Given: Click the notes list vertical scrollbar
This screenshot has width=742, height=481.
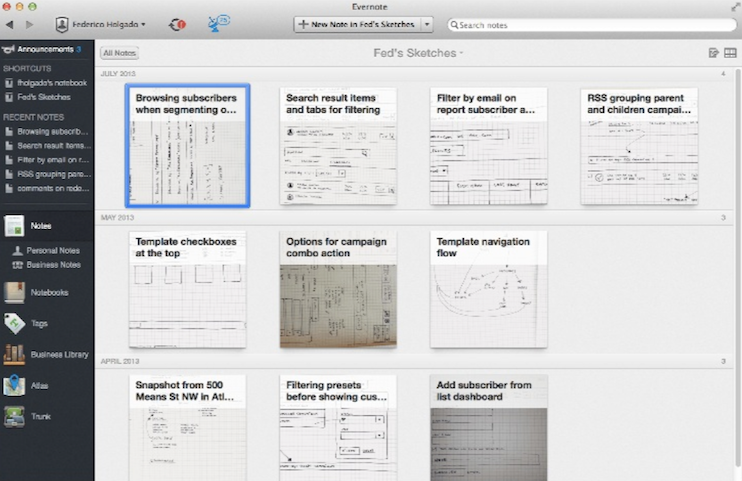Looking at the screenshot, I should coord(737,267).
